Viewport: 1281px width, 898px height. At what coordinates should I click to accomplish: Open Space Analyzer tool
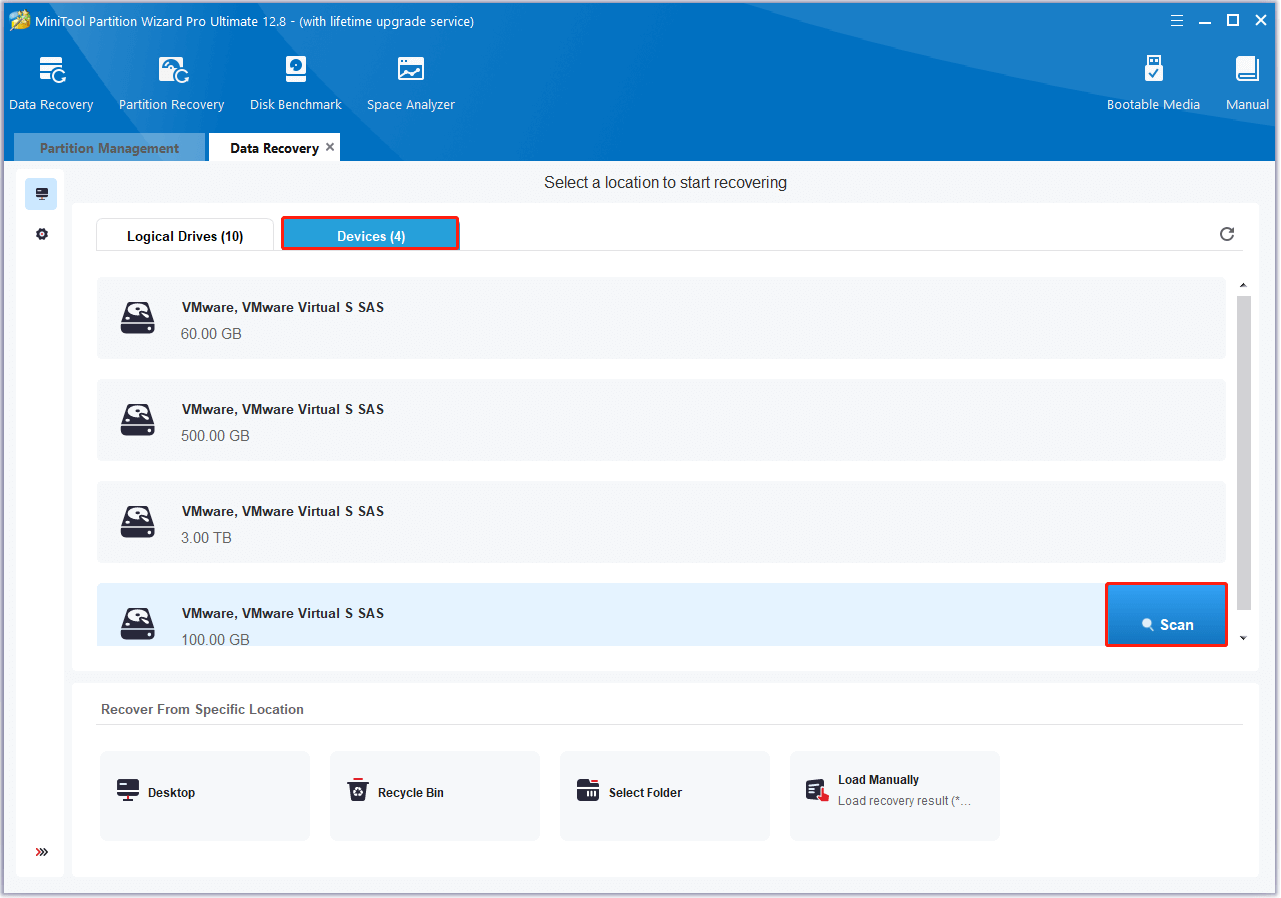point(410,83)
